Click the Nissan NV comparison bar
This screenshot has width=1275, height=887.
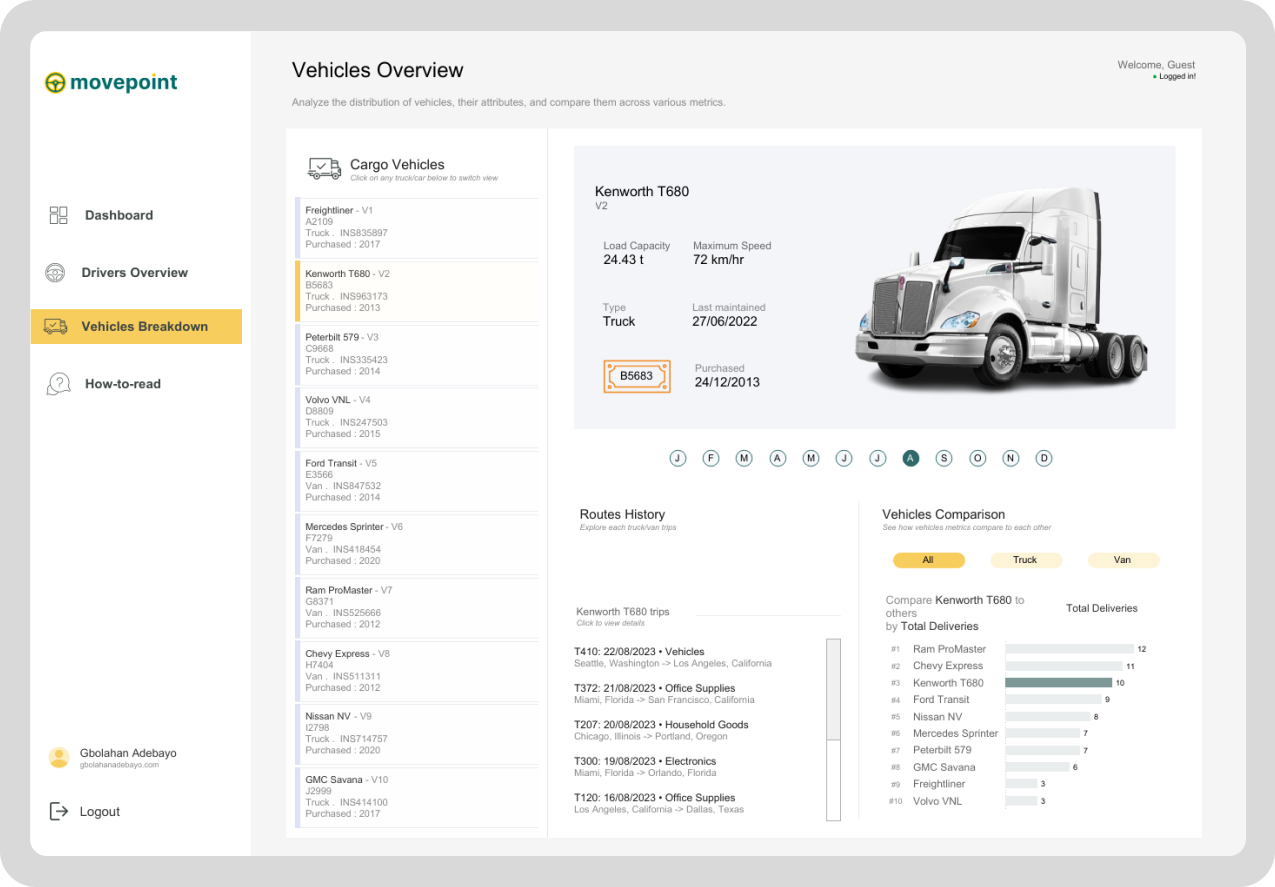click(1048, 717)
